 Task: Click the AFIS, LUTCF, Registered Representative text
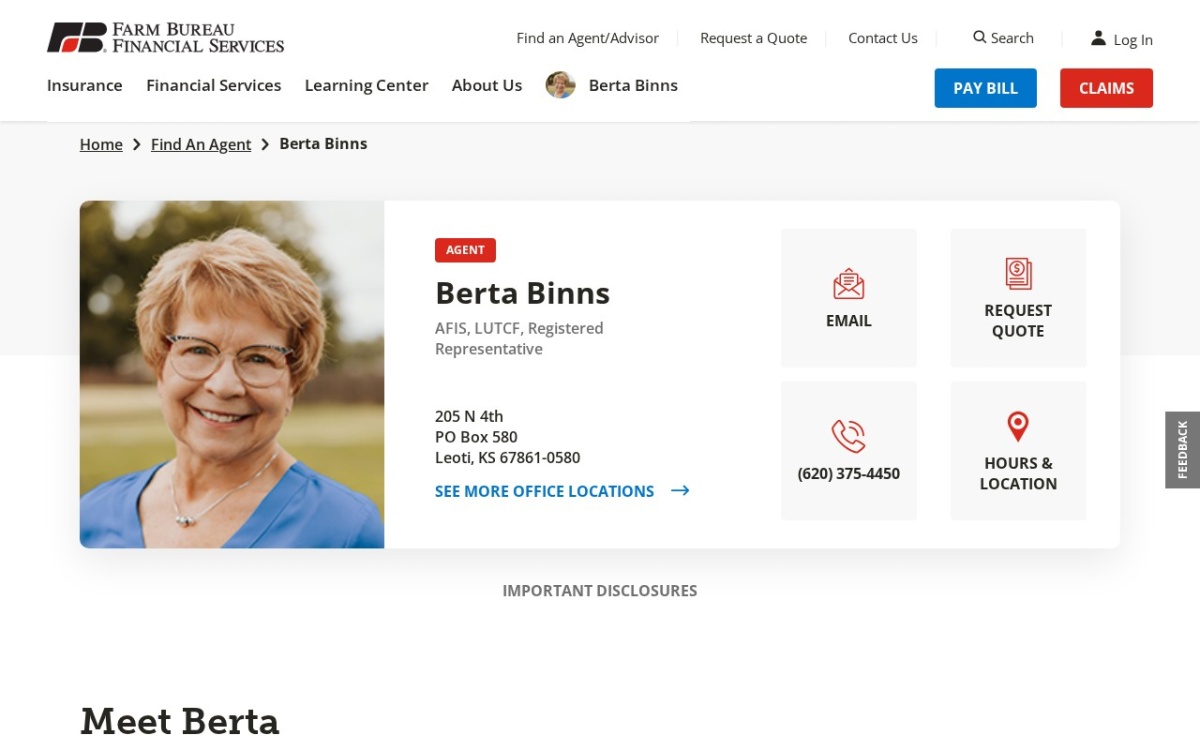(519, 338)
